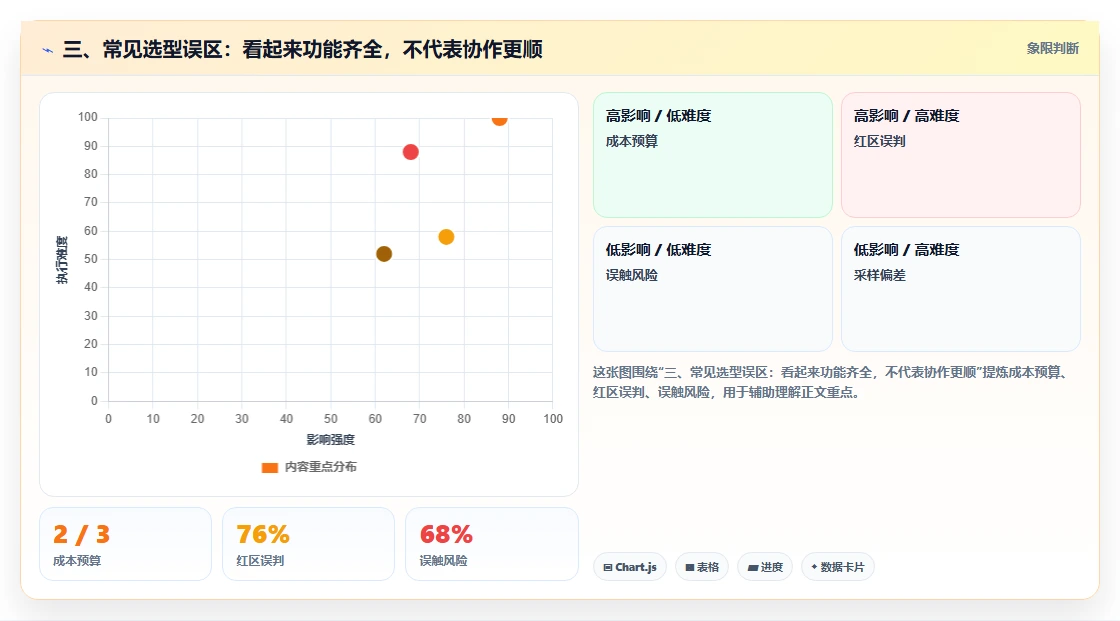The image size is (1120, 621).
Task: Click the 进度 tag chip
Action: coord(764,567)
